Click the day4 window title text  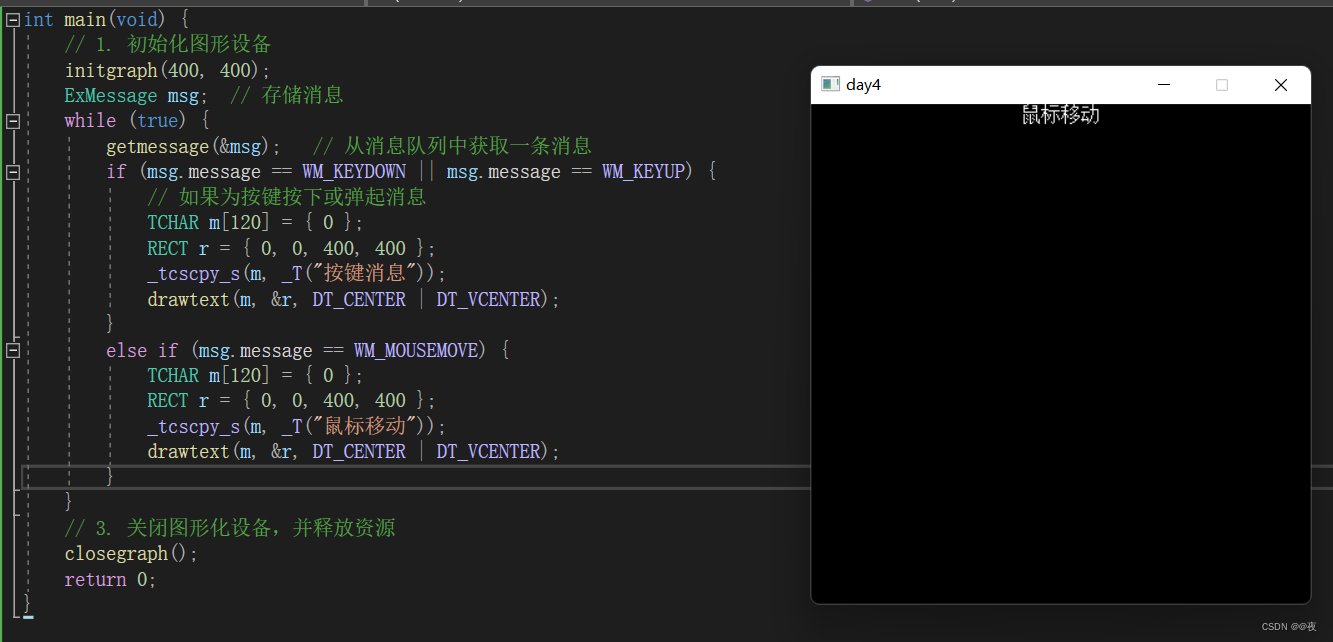point(863,85)
